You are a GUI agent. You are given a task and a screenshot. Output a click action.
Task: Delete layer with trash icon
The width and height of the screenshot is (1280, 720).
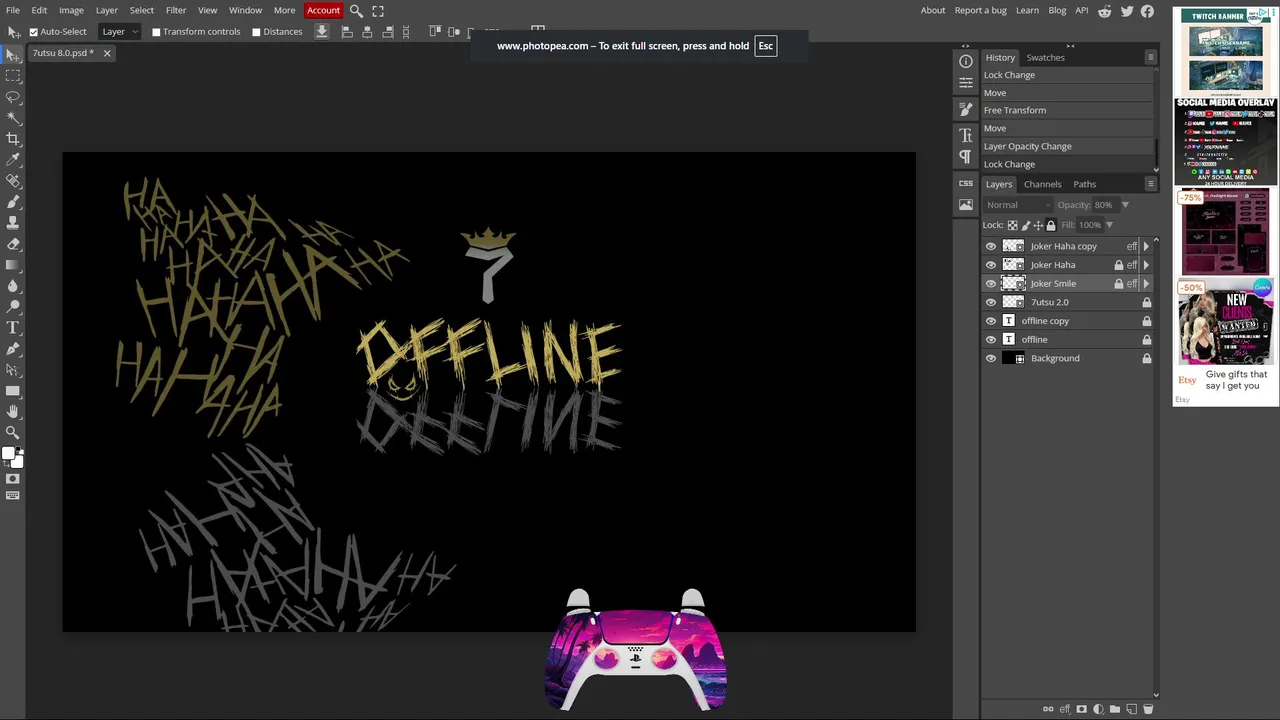(1148, 709)
